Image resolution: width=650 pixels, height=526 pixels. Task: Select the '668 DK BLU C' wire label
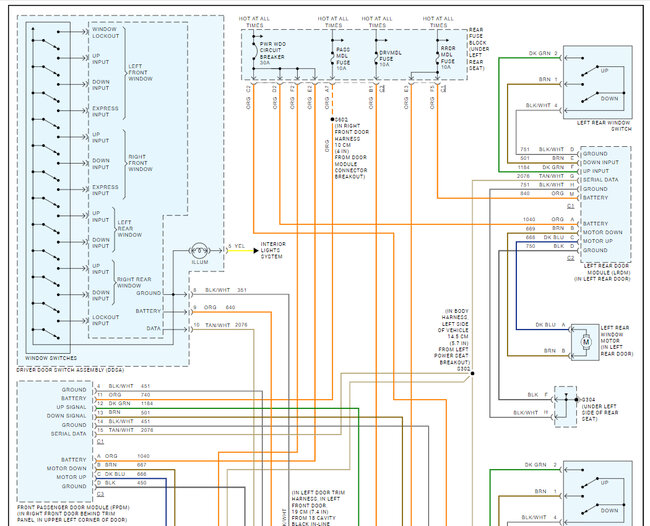550,238
